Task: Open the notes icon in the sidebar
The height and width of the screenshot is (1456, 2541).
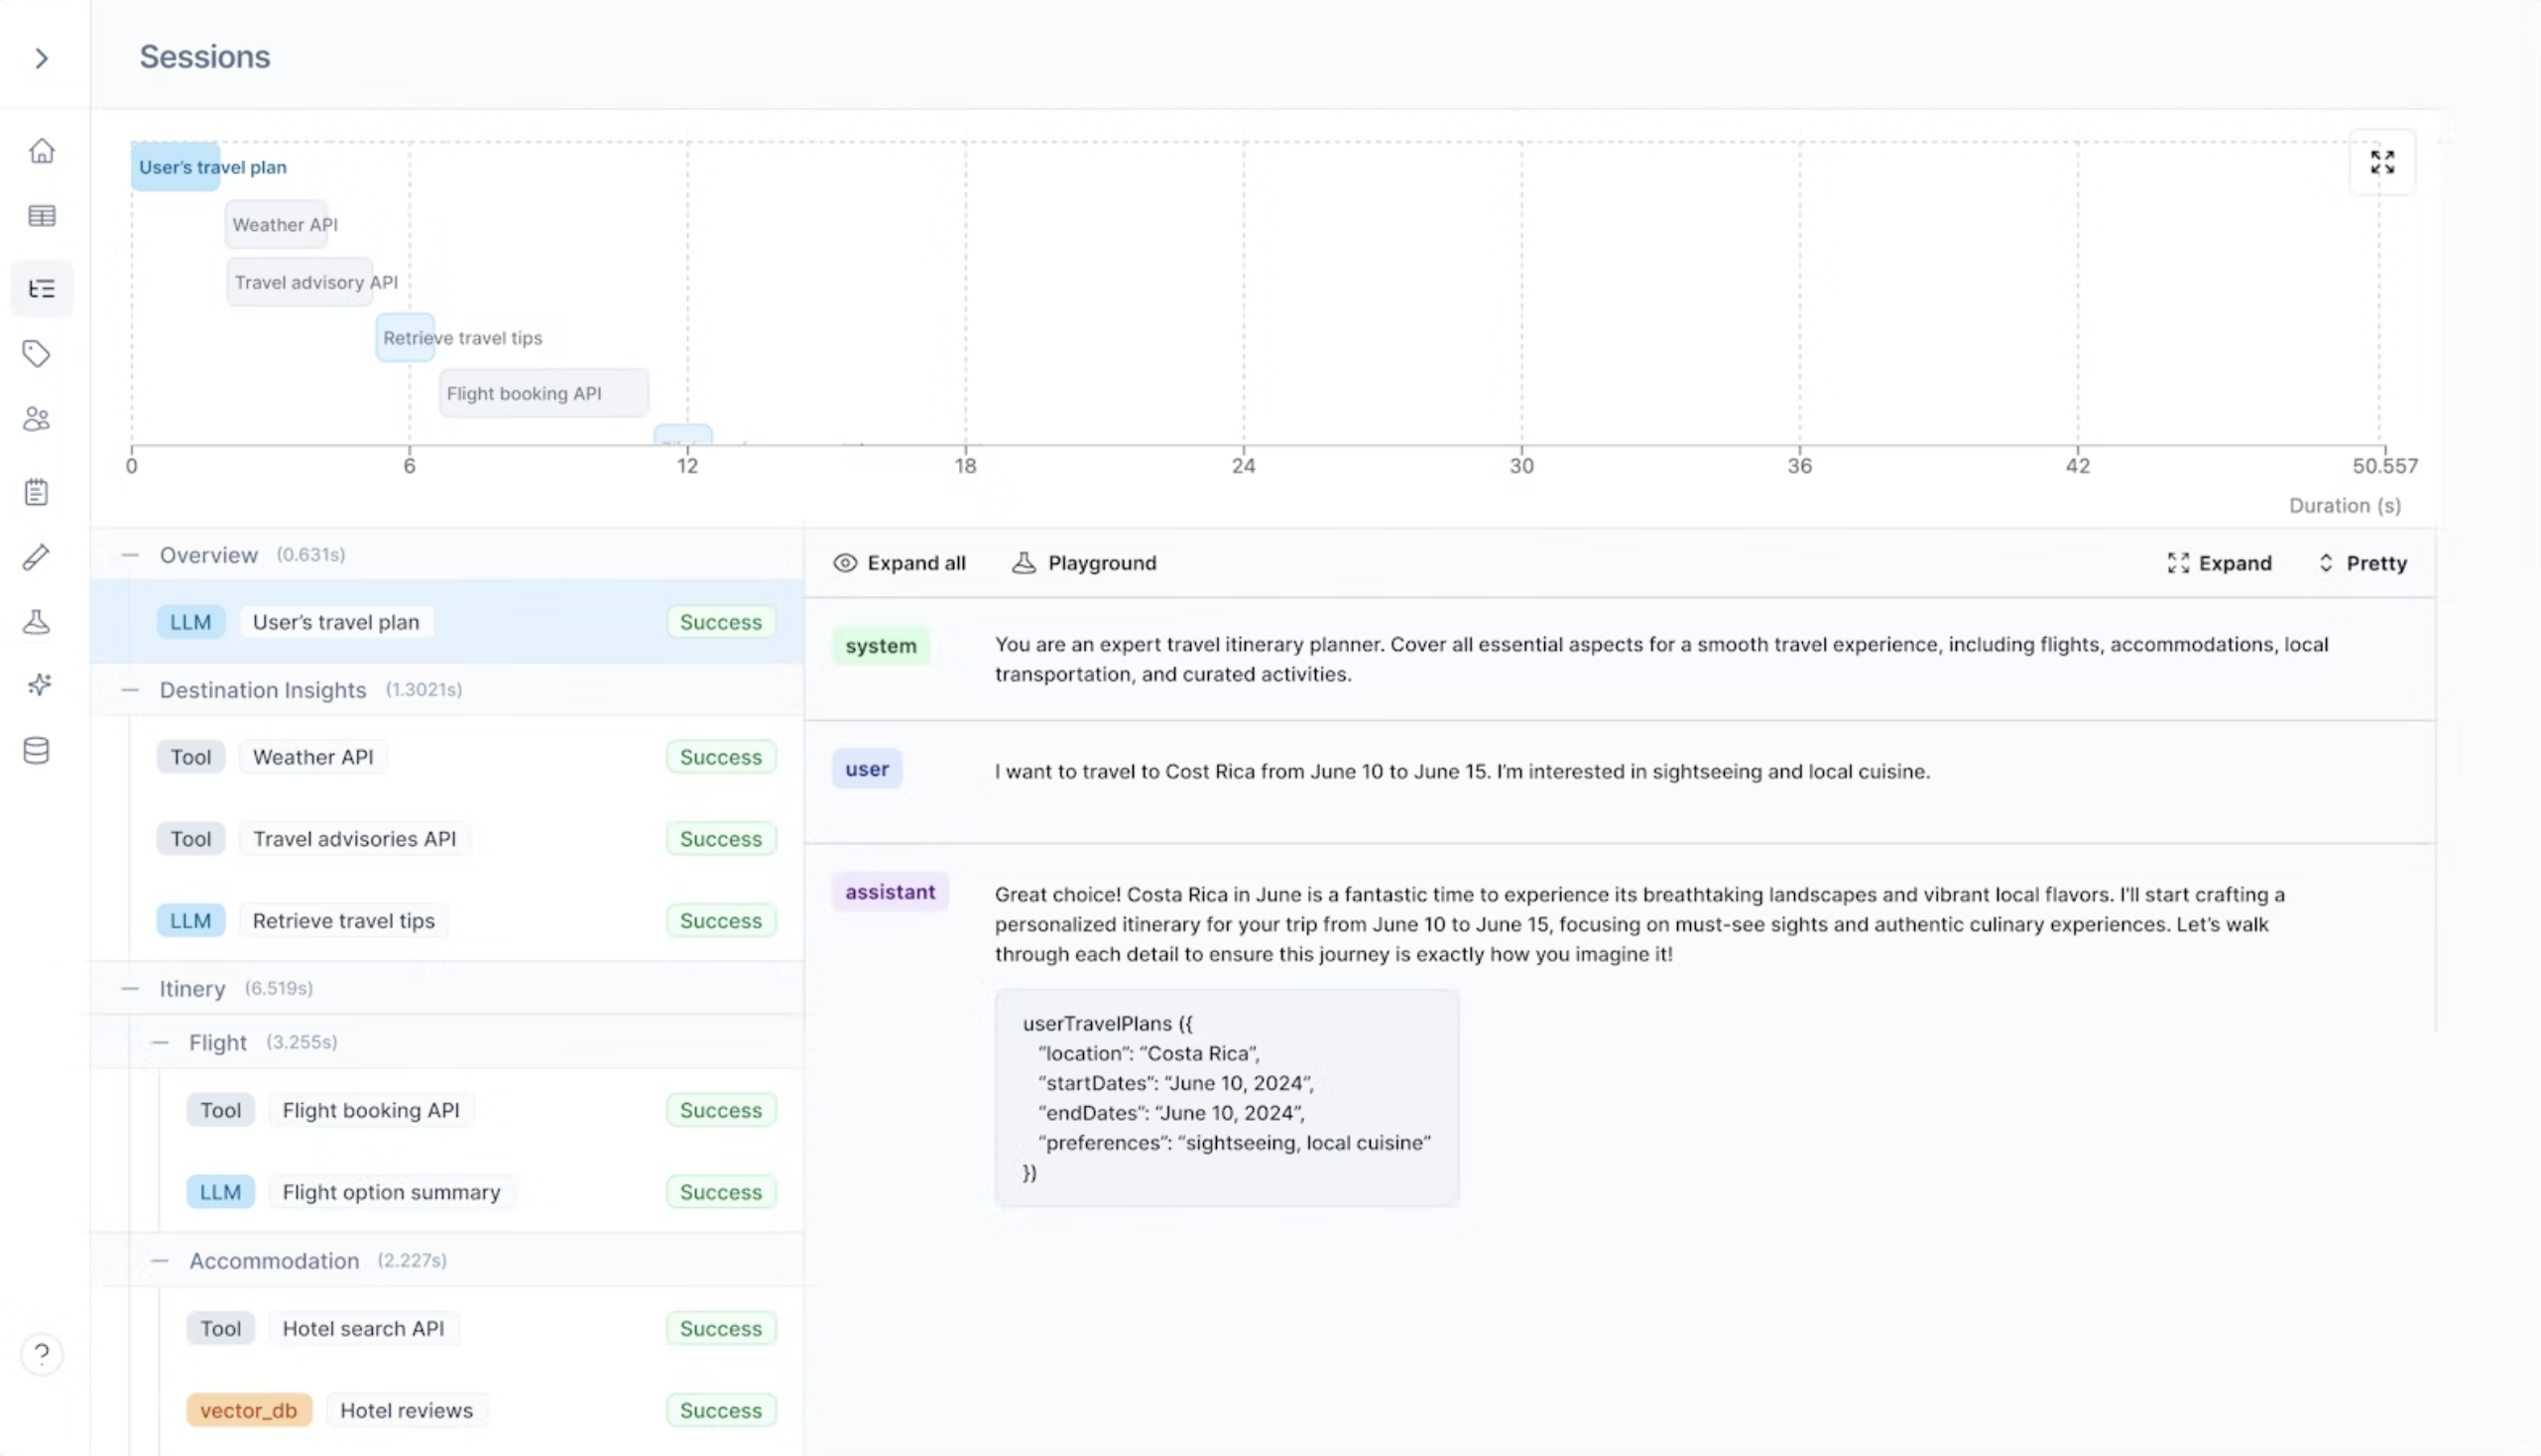Action: pyautogui.click(x=37, y=491)
